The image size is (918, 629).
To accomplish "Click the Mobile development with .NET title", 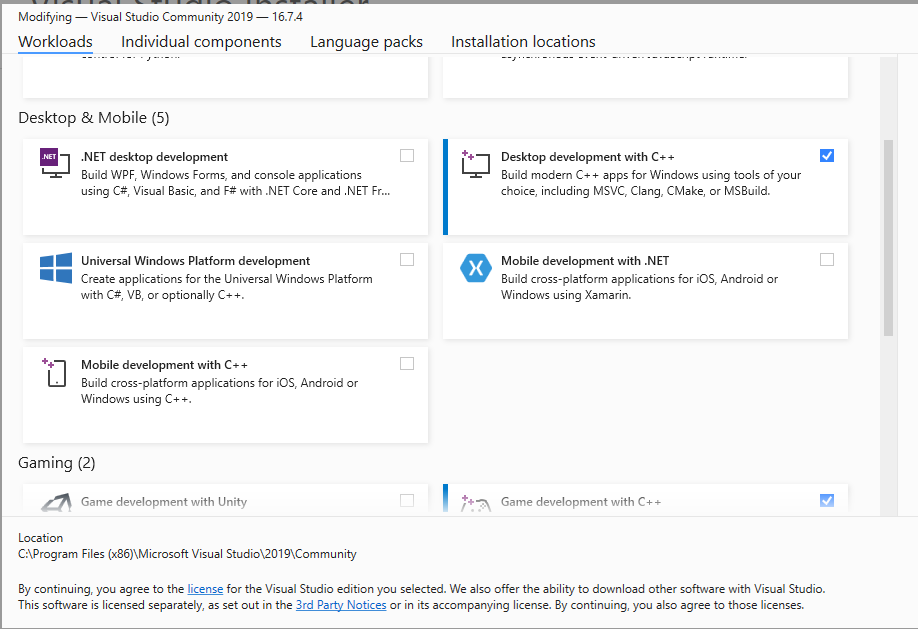I will 585,261.
